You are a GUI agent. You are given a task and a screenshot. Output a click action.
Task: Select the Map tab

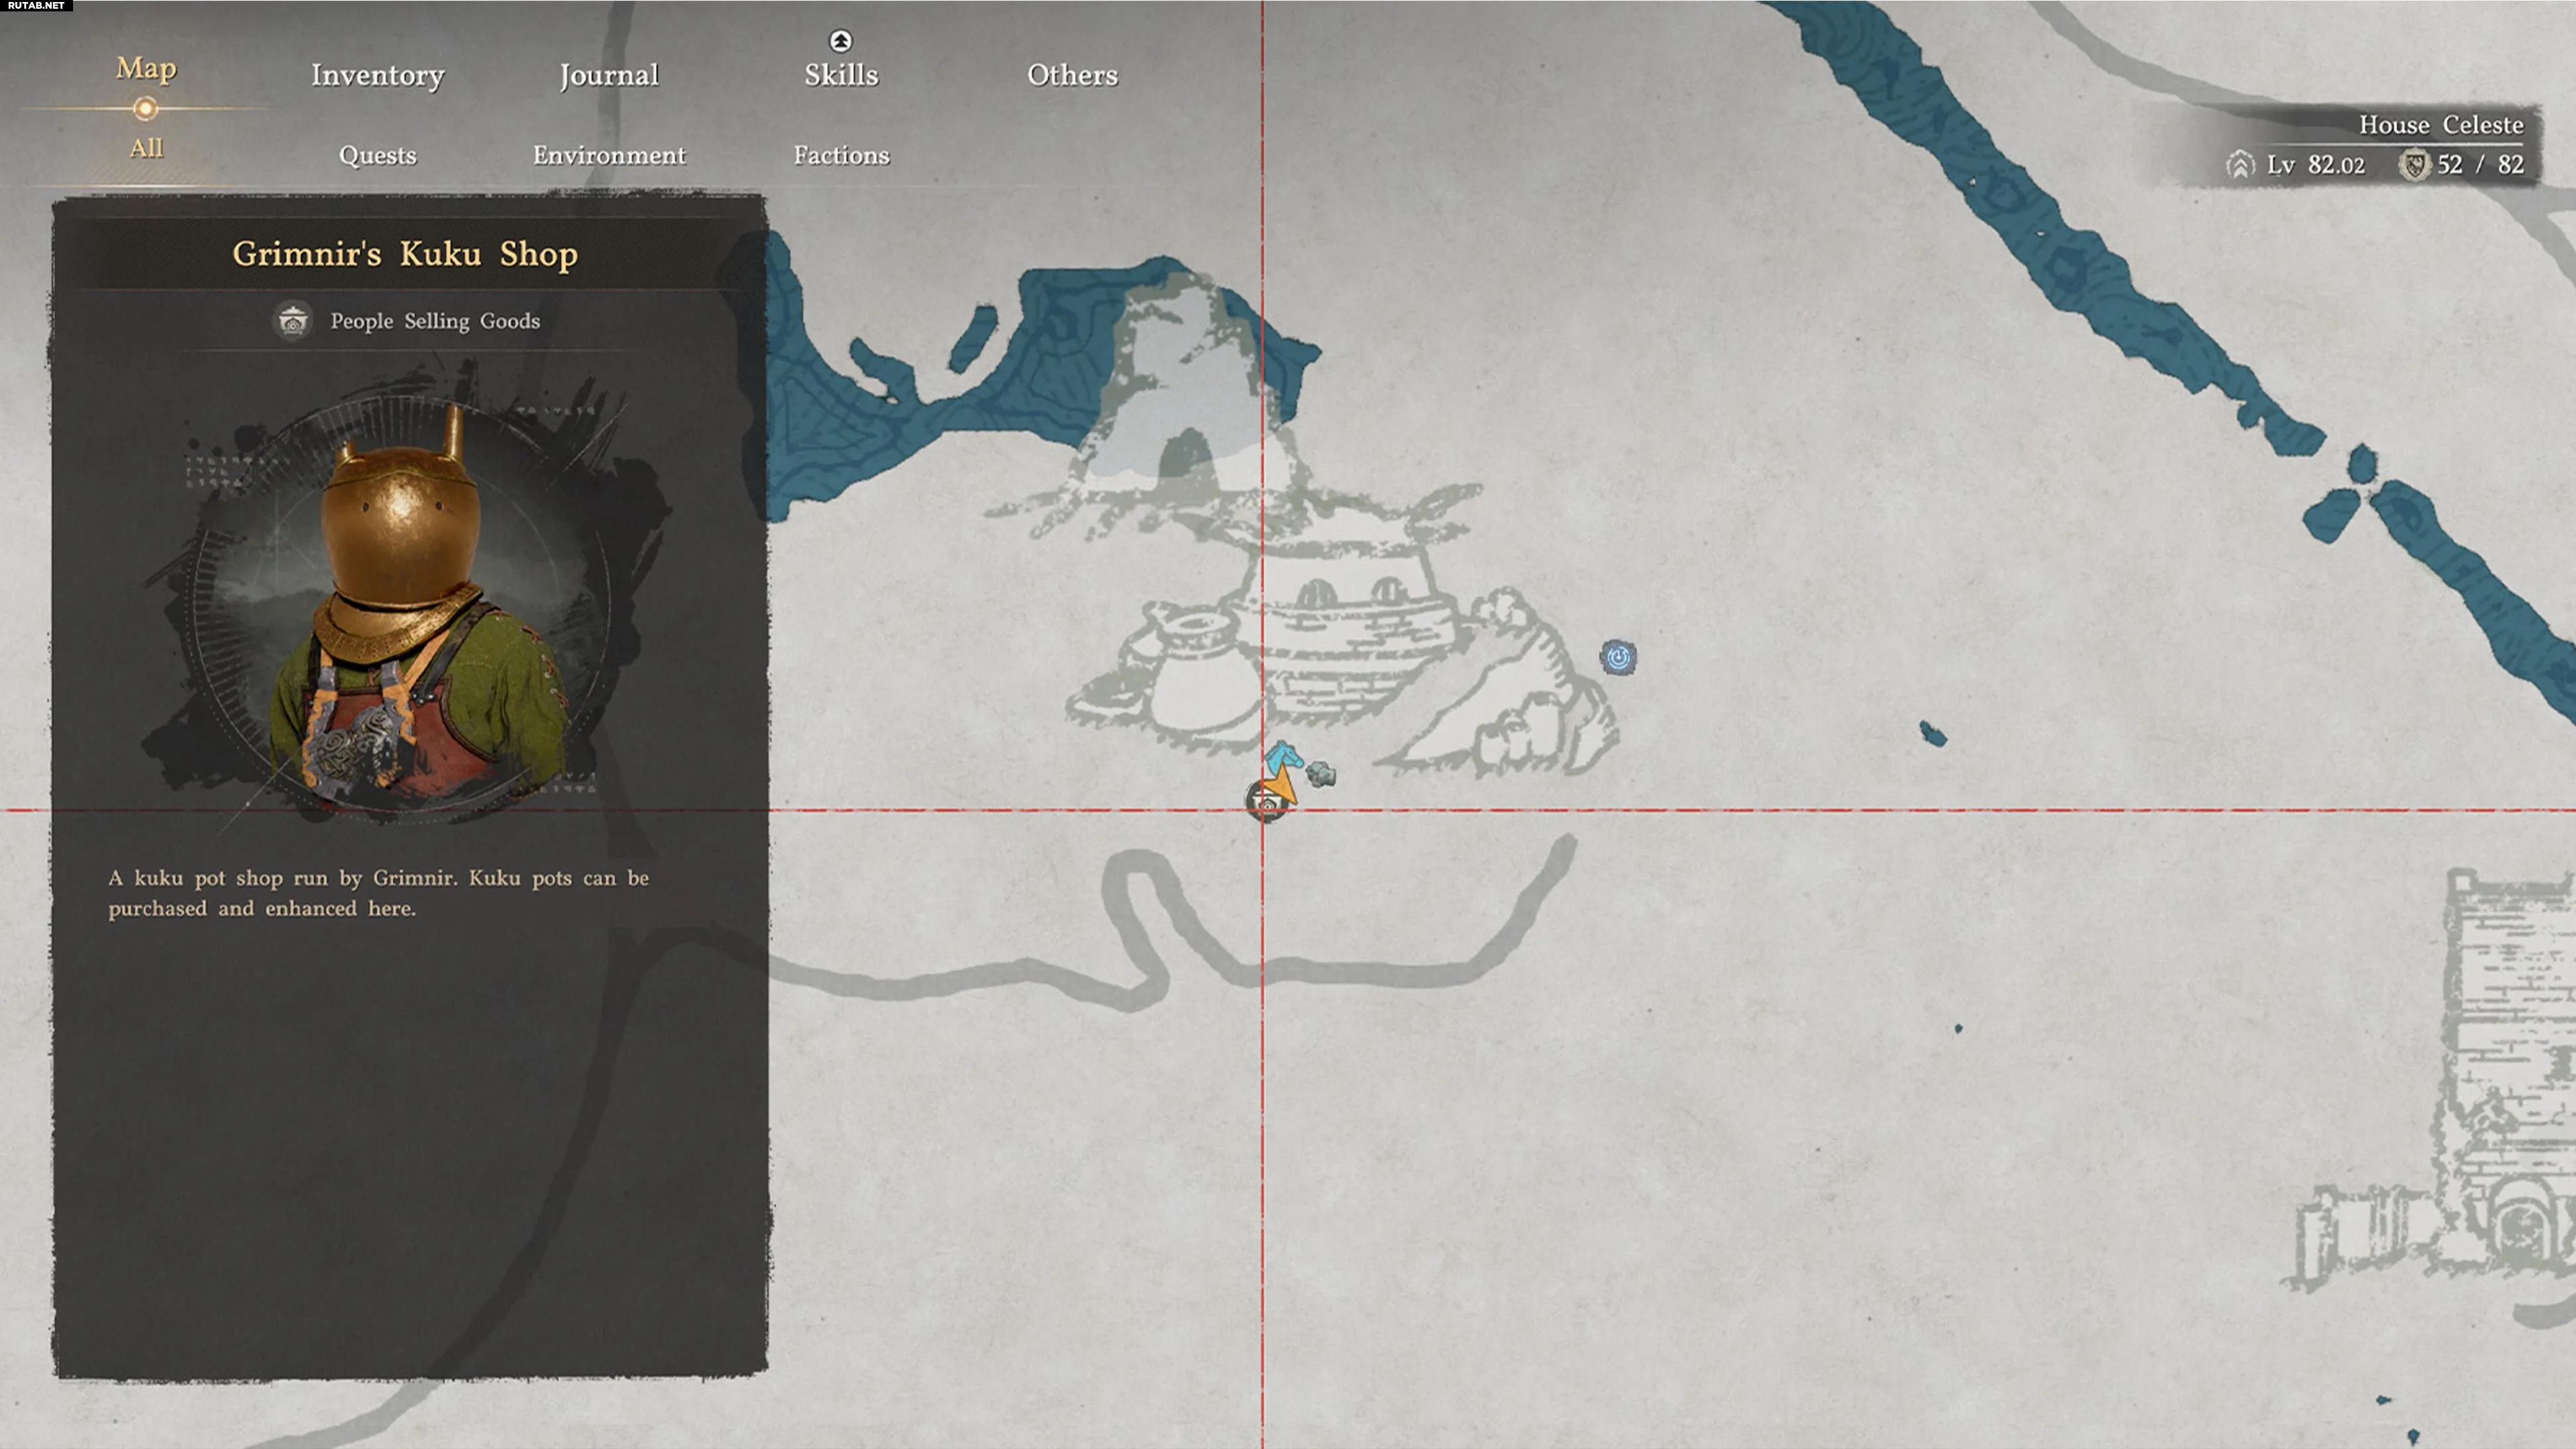pos(146,68)
